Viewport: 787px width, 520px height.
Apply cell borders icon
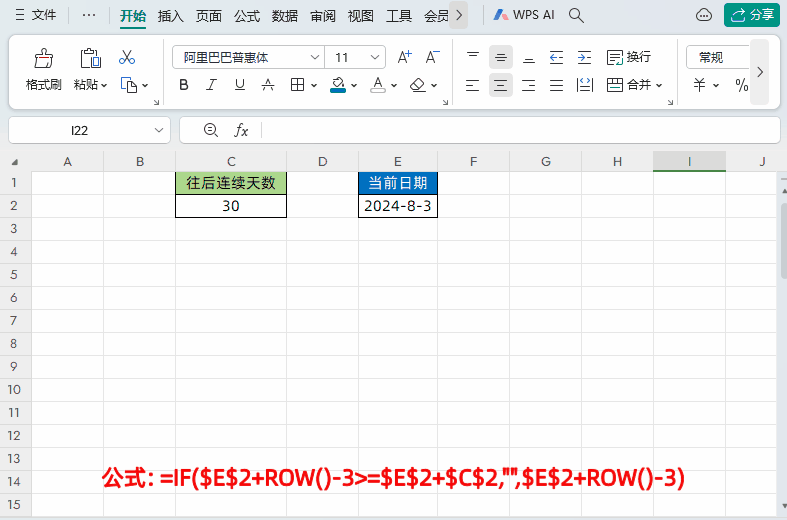coord(298,85)
